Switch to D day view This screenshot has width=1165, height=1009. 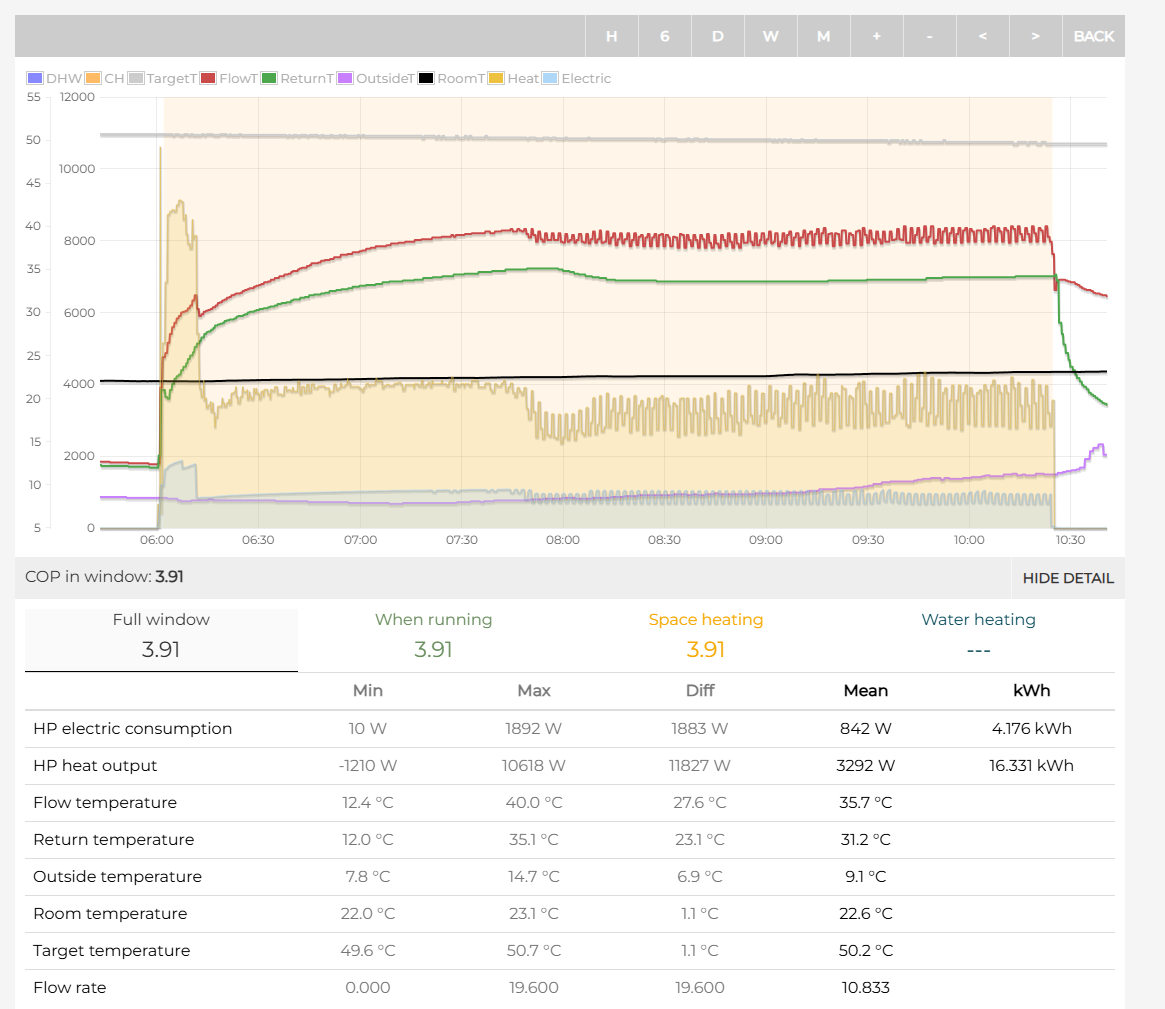[x=717, y=36]
